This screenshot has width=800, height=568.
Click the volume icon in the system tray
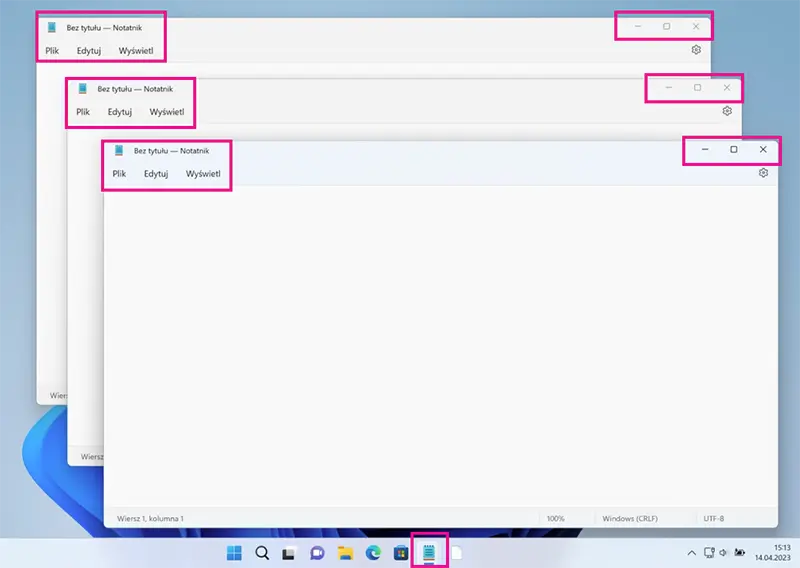click(x=723, y=552)
